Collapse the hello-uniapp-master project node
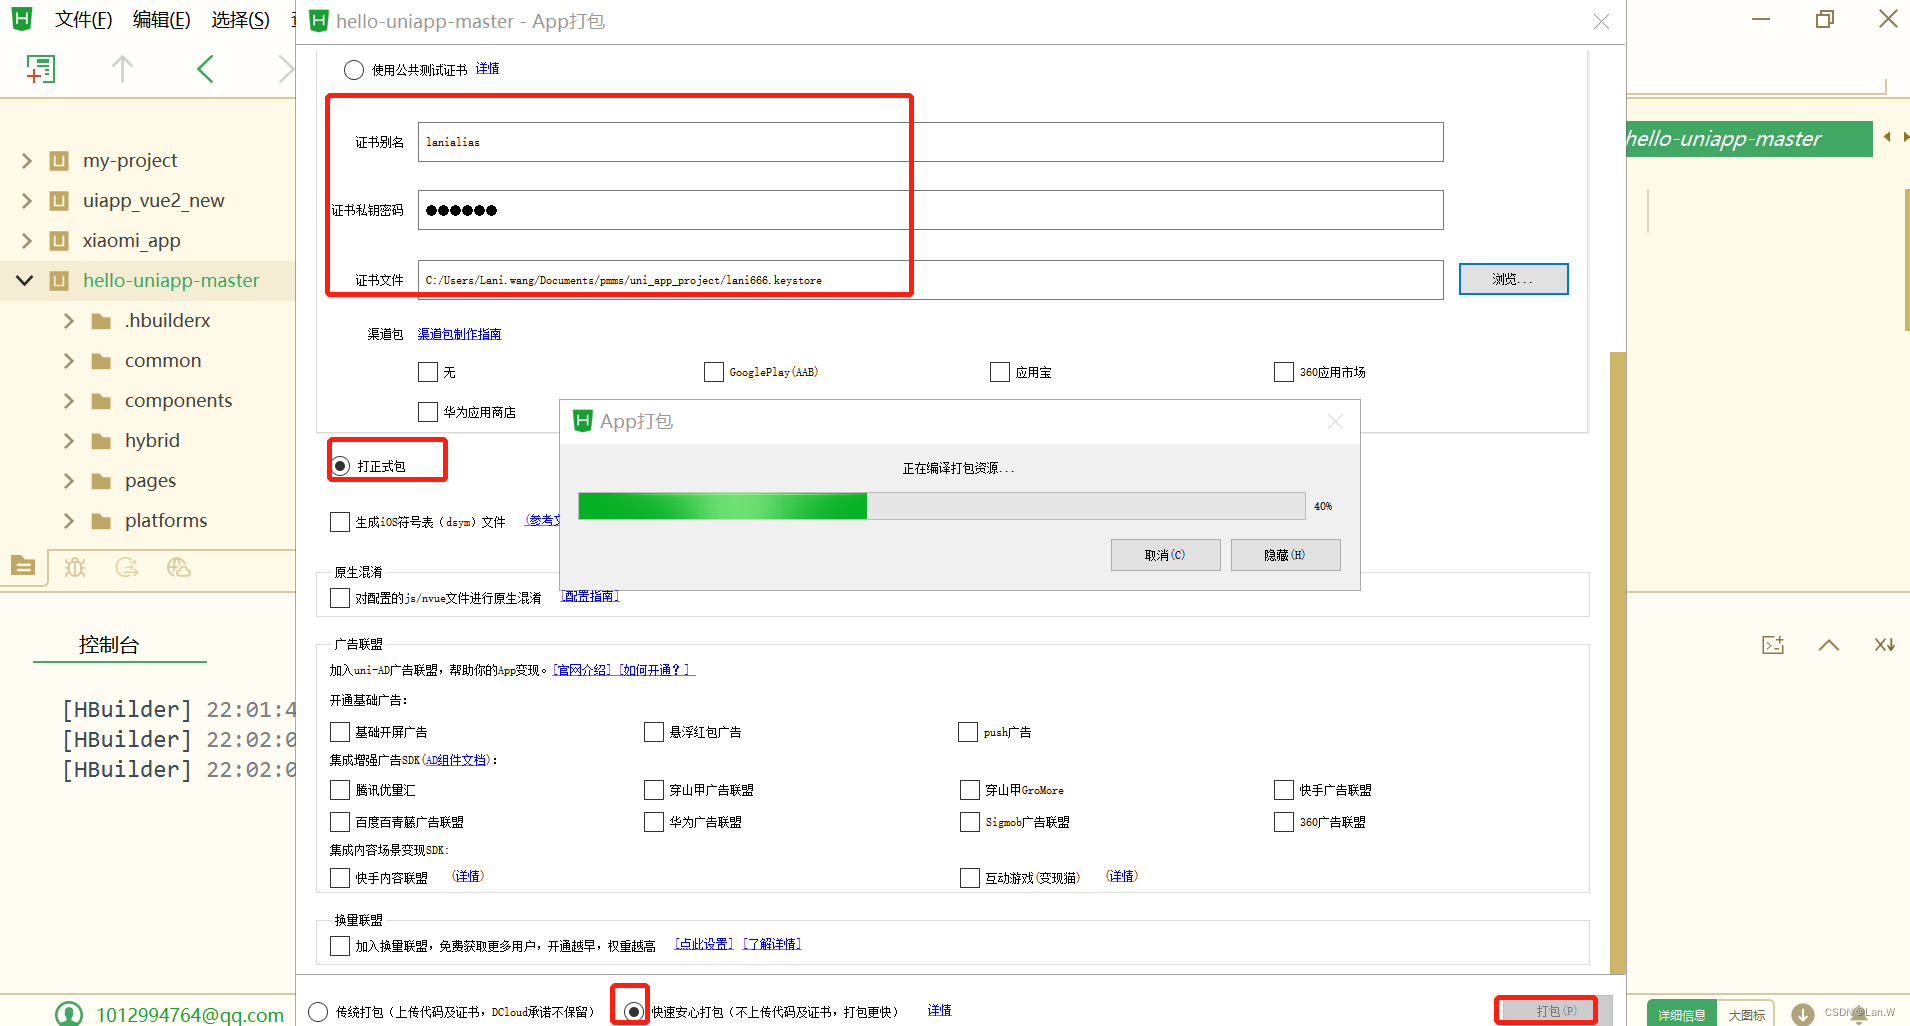Viewport: 1910px width, 1026px height. click(25, 281)
